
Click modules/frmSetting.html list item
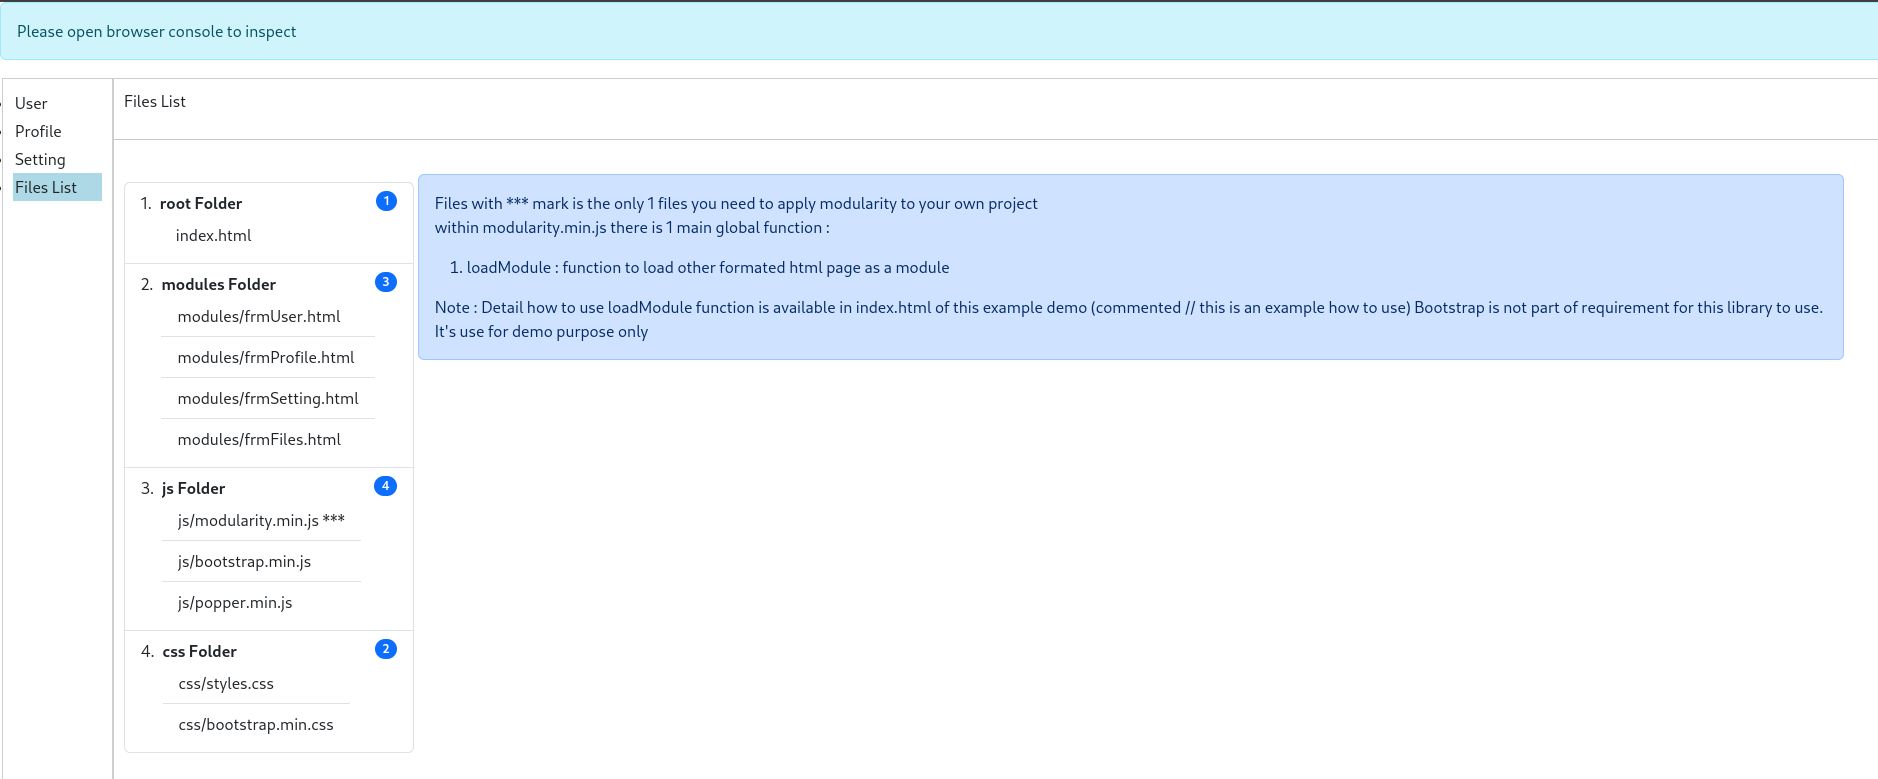[268, 398]
